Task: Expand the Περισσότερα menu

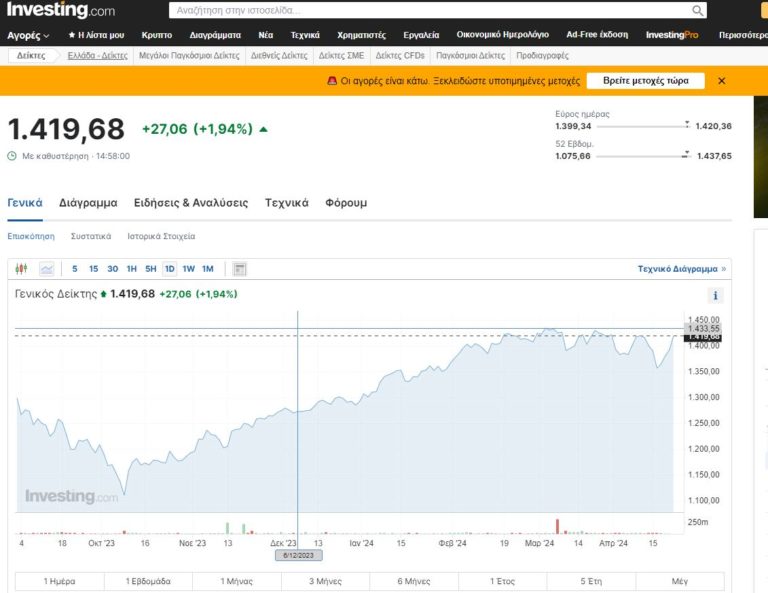Action: tap(742, 35)
